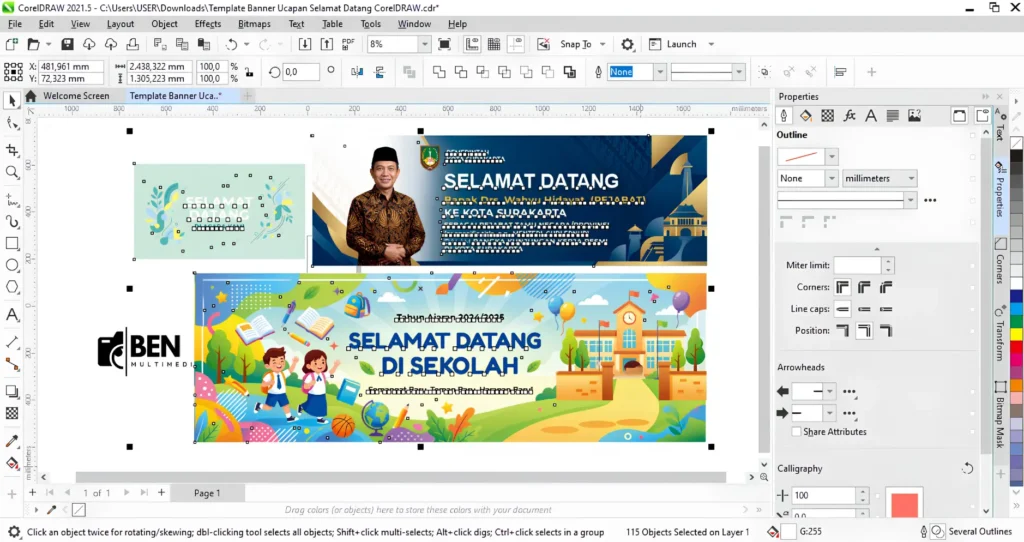Click the Export icon

[x=327, y=44]
